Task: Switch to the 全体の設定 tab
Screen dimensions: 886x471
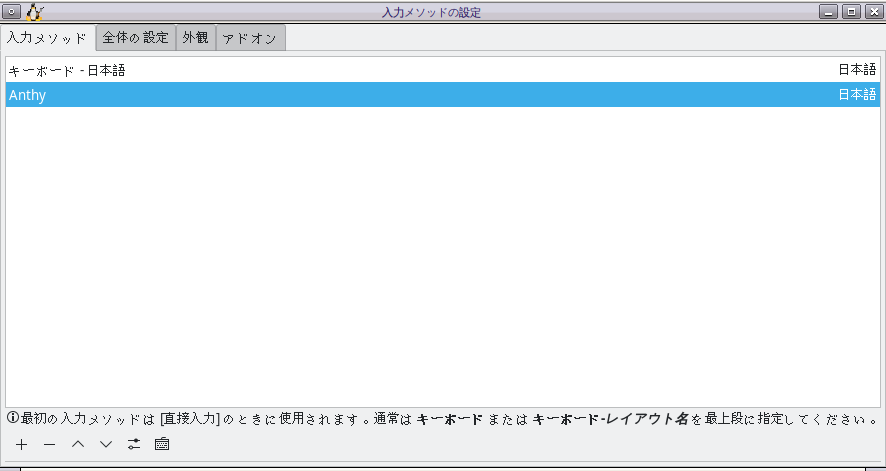Action: [136, 38]
